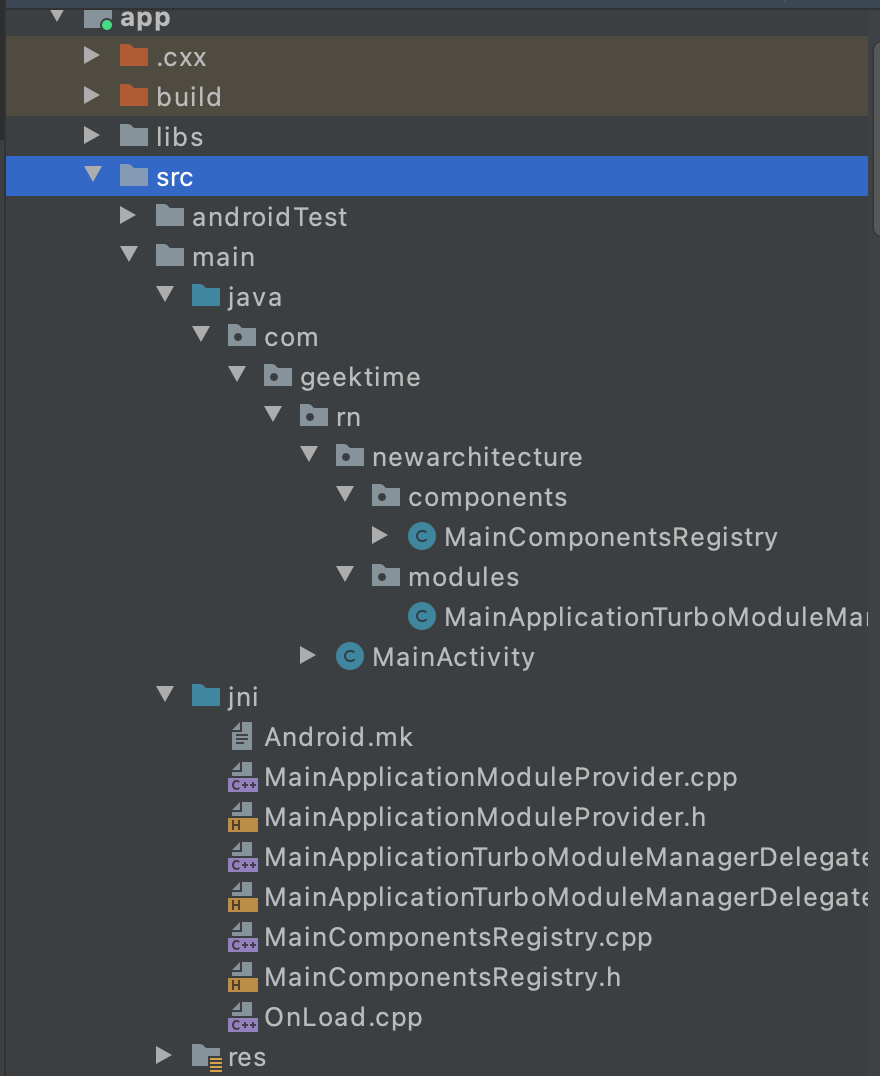880x1076 pixels.
Task: Expand the androidTest folder arrow
Action: 128,216
